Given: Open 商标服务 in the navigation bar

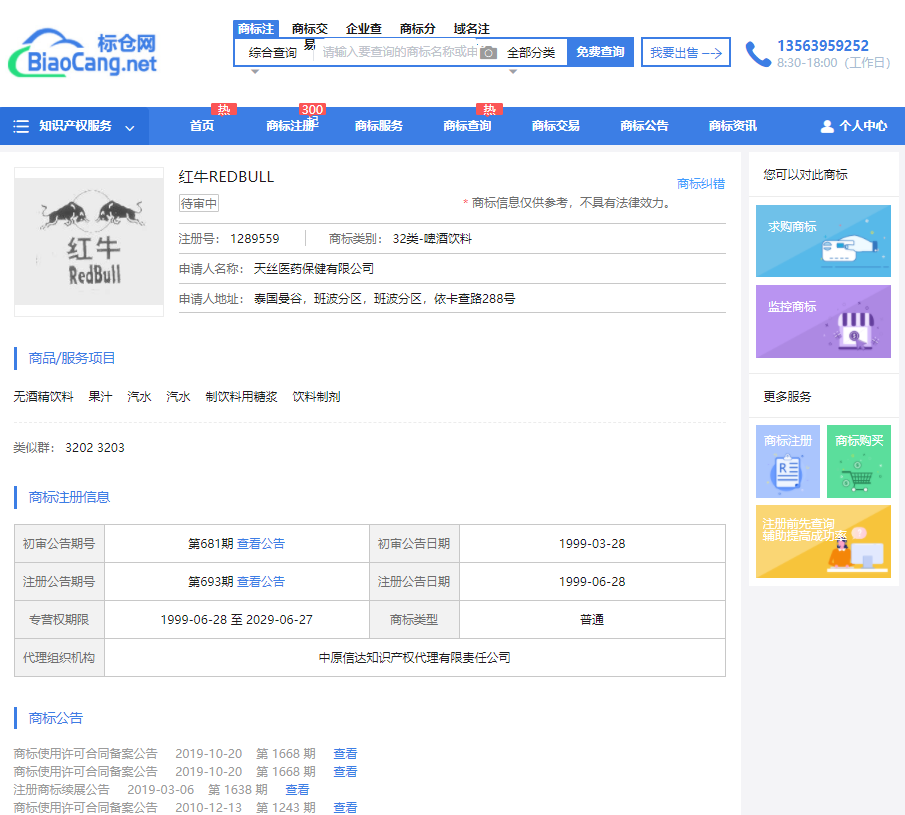Looking at the screenshot, I should tap(379, 126).
